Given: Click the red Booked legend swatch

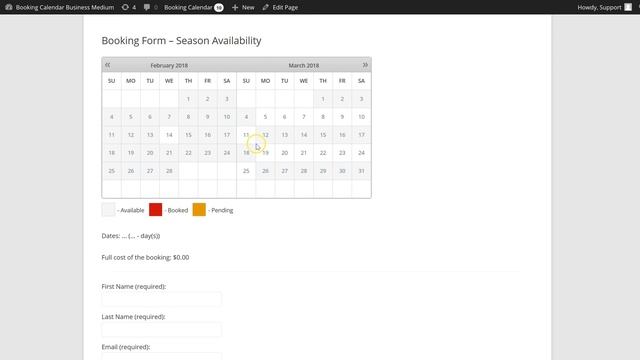Looking at the screenshot, I should point(156,210).
